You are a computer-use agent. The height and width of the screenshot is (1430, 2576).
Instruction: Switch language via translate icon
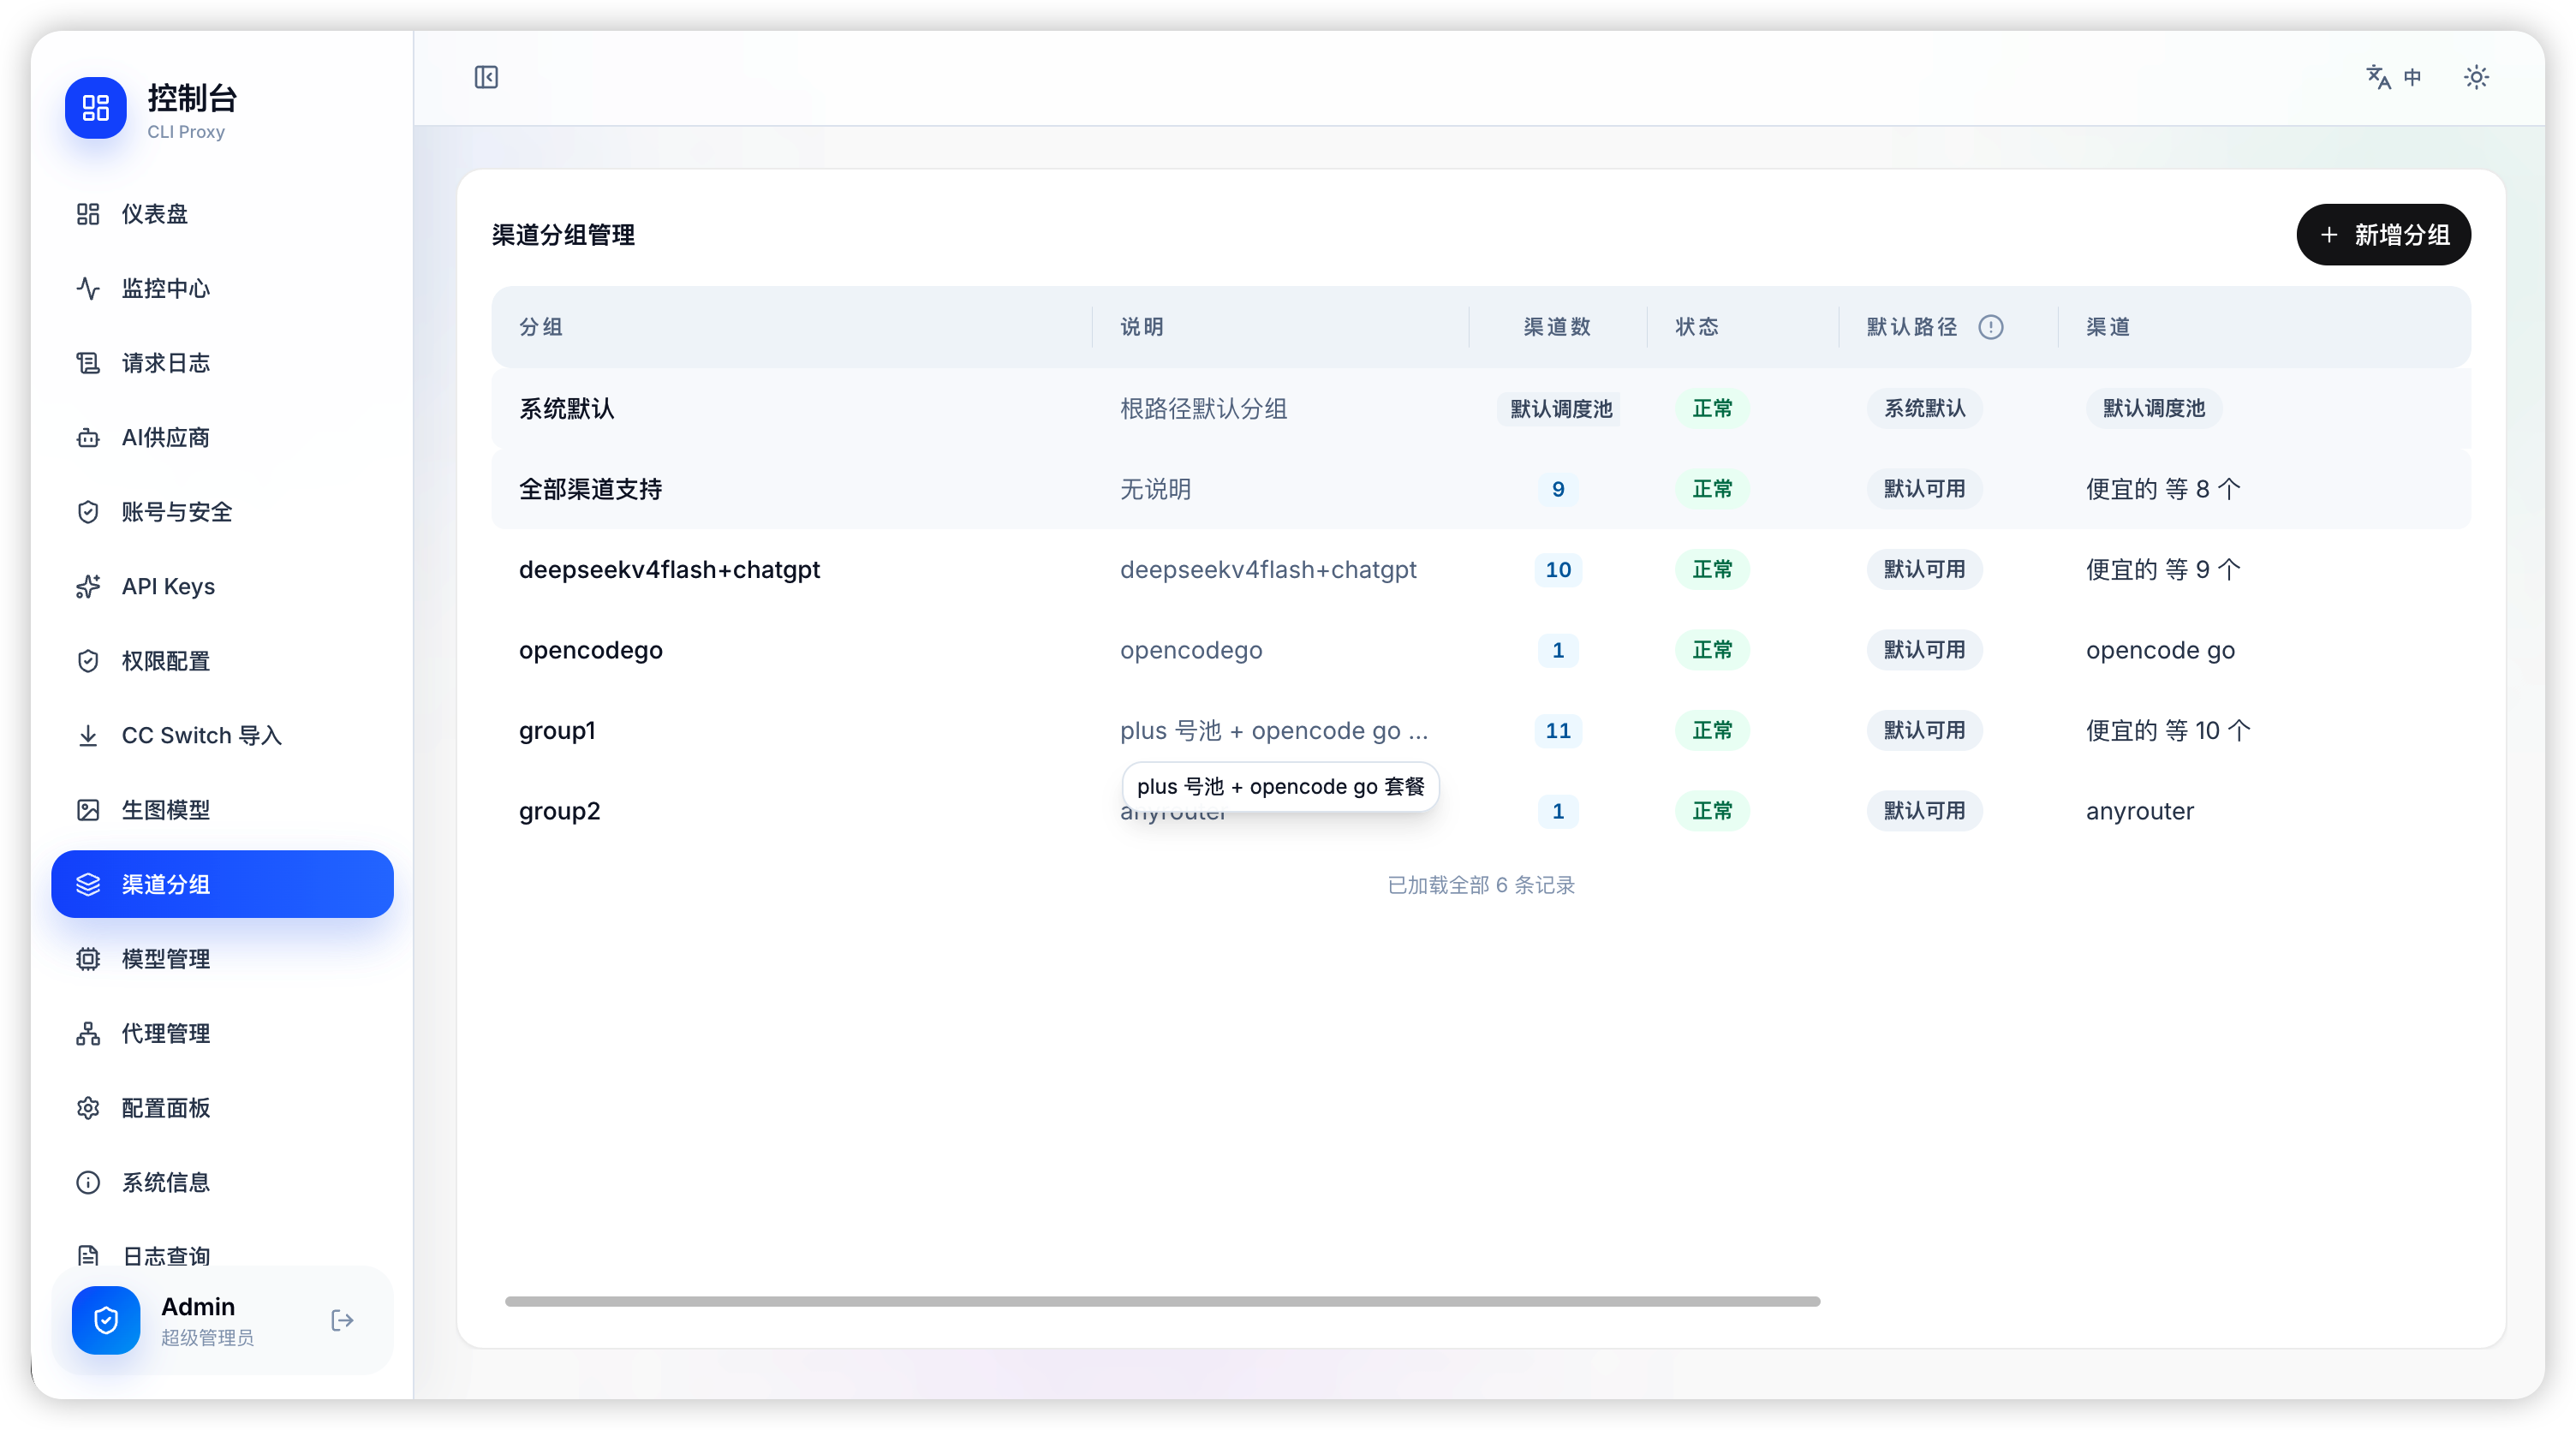point(2378,77)
